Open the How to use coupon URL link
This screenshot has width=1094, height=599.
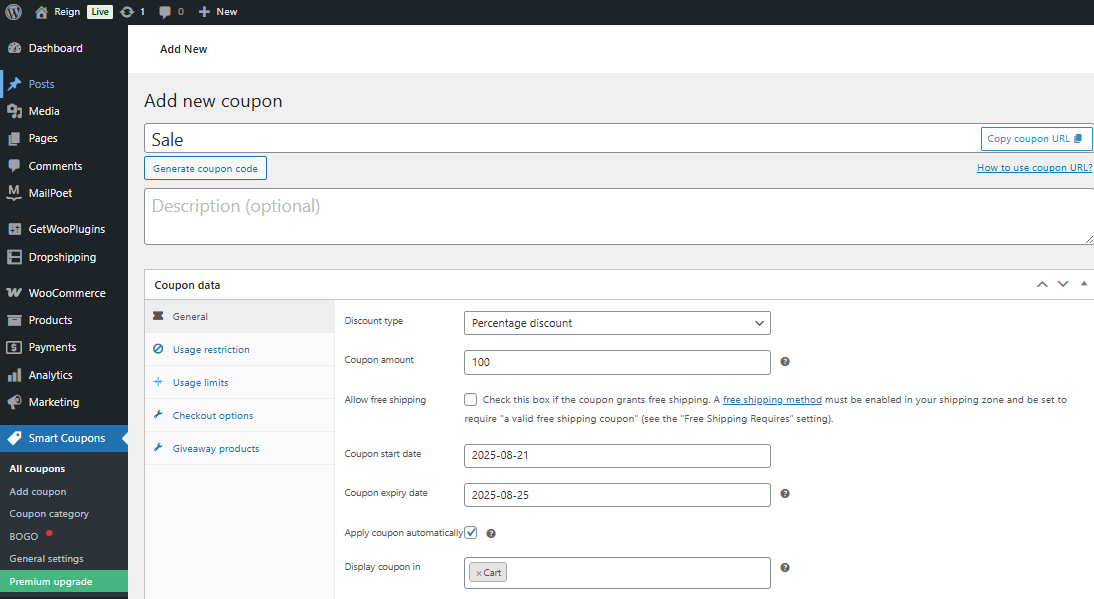pyautogui.click(x=1034, y=168)
